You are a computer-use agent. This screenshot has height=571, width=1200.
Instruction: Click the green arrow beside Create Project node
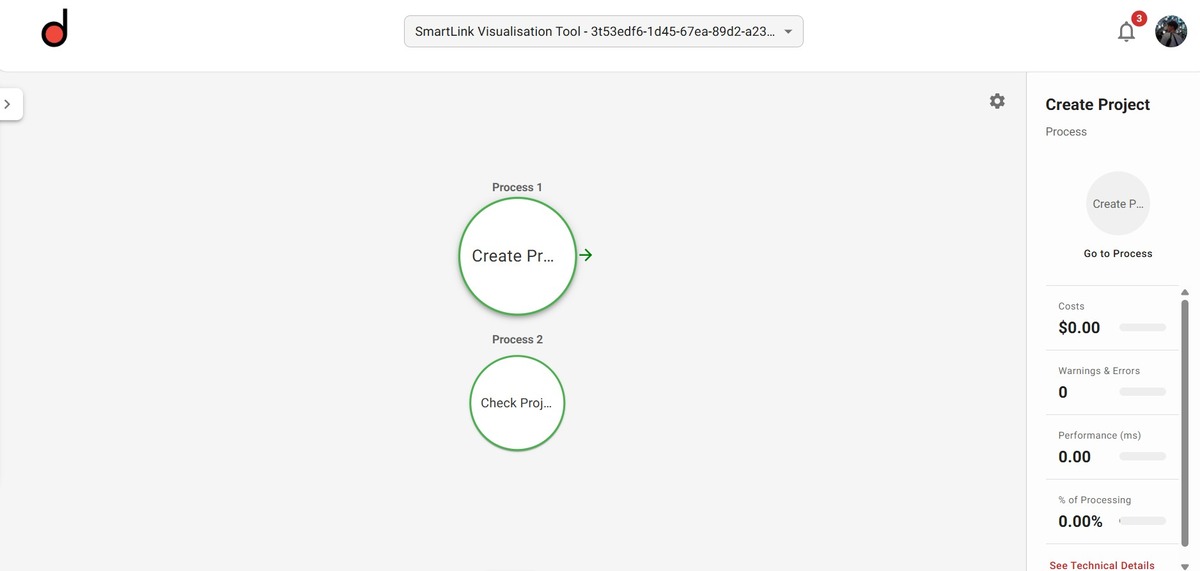click(x=586, y=255)
